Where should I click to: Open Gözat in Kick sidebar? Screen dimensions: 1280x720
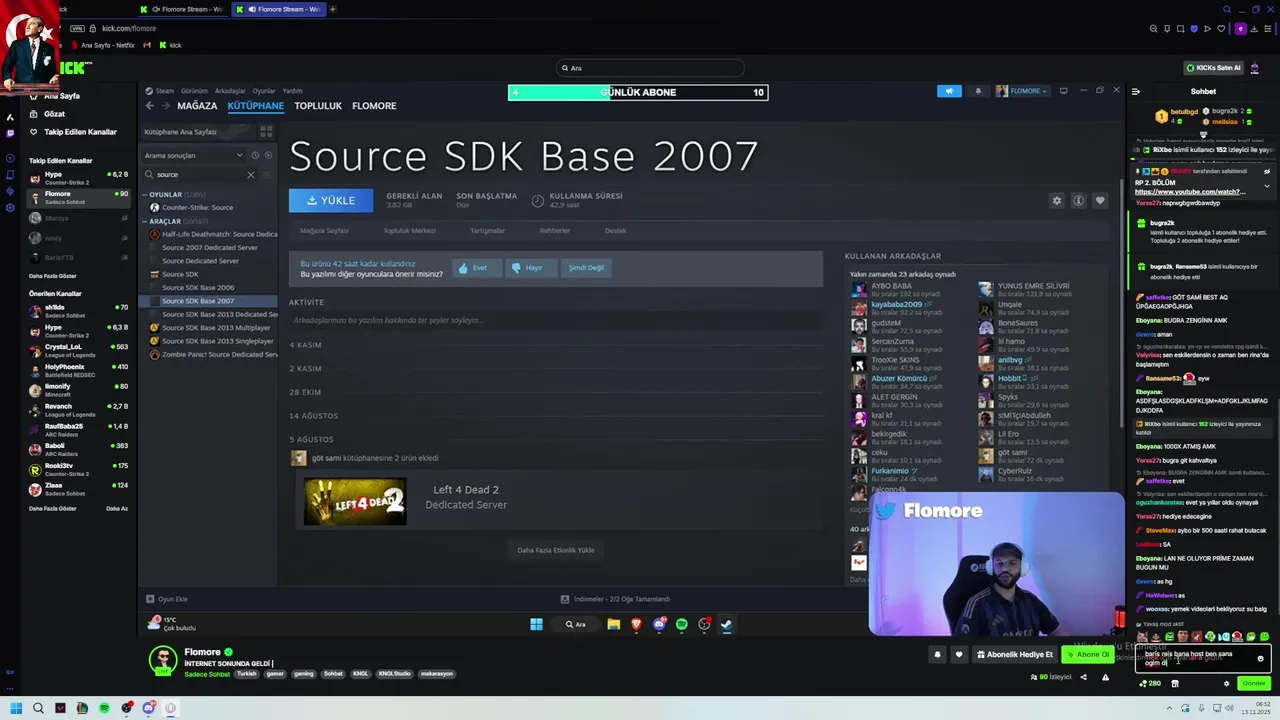[x=48, y=114]
